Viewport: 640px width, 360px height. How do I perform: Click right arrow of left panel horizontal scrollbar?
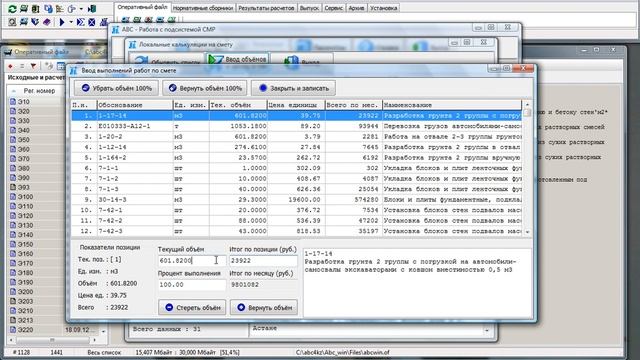[94, 340]
